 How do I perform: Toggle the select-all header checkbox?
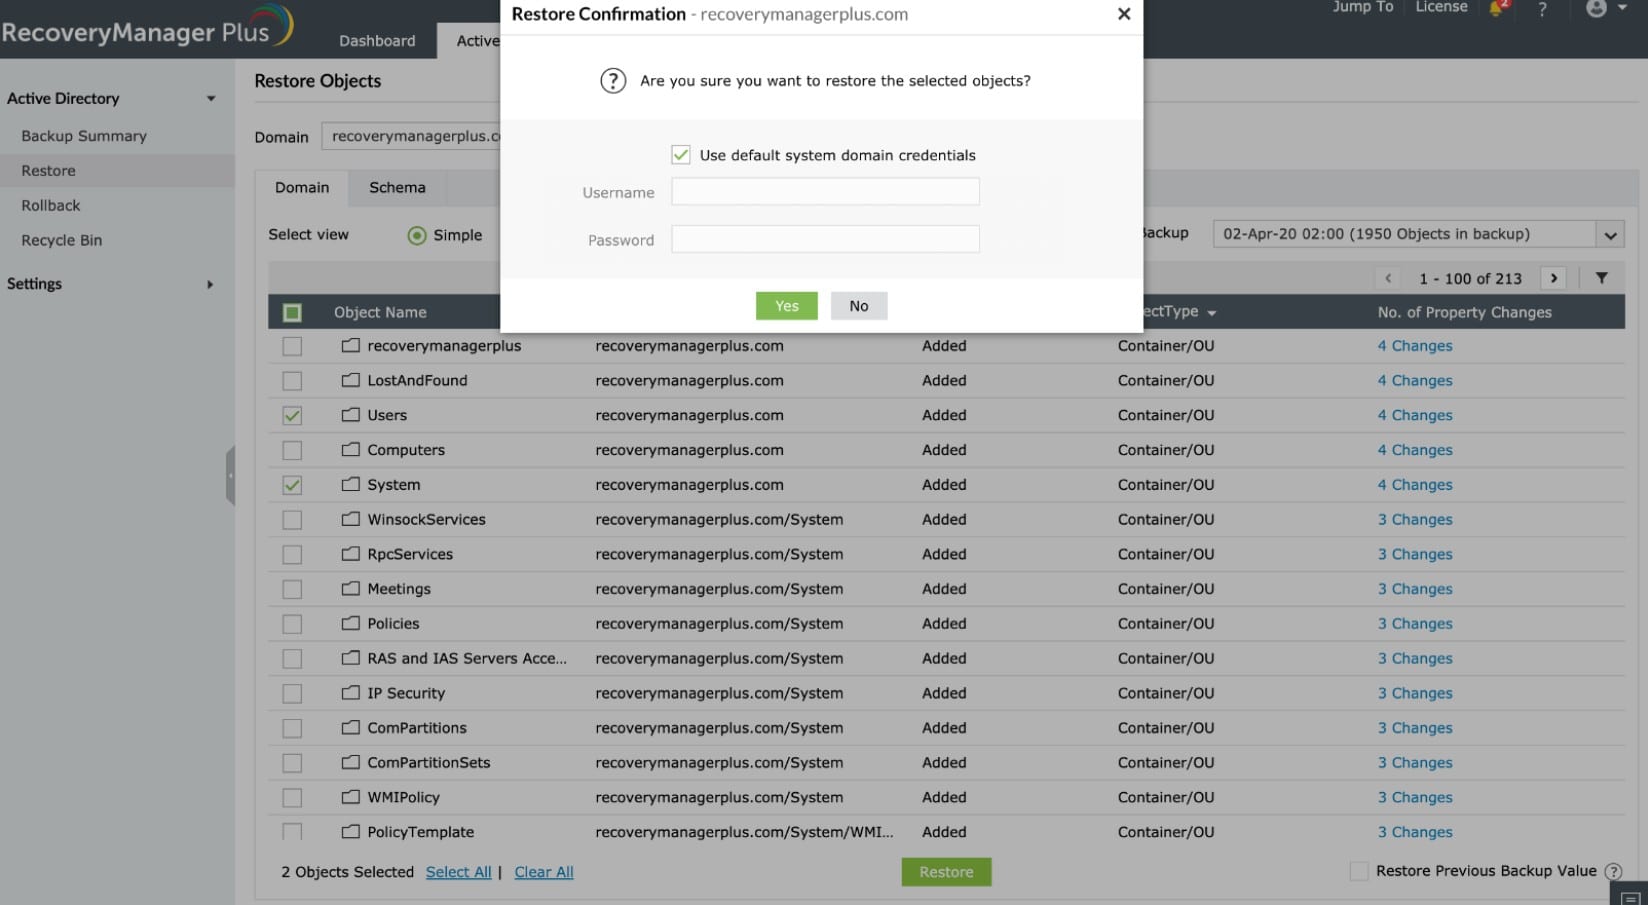(292, 313)
